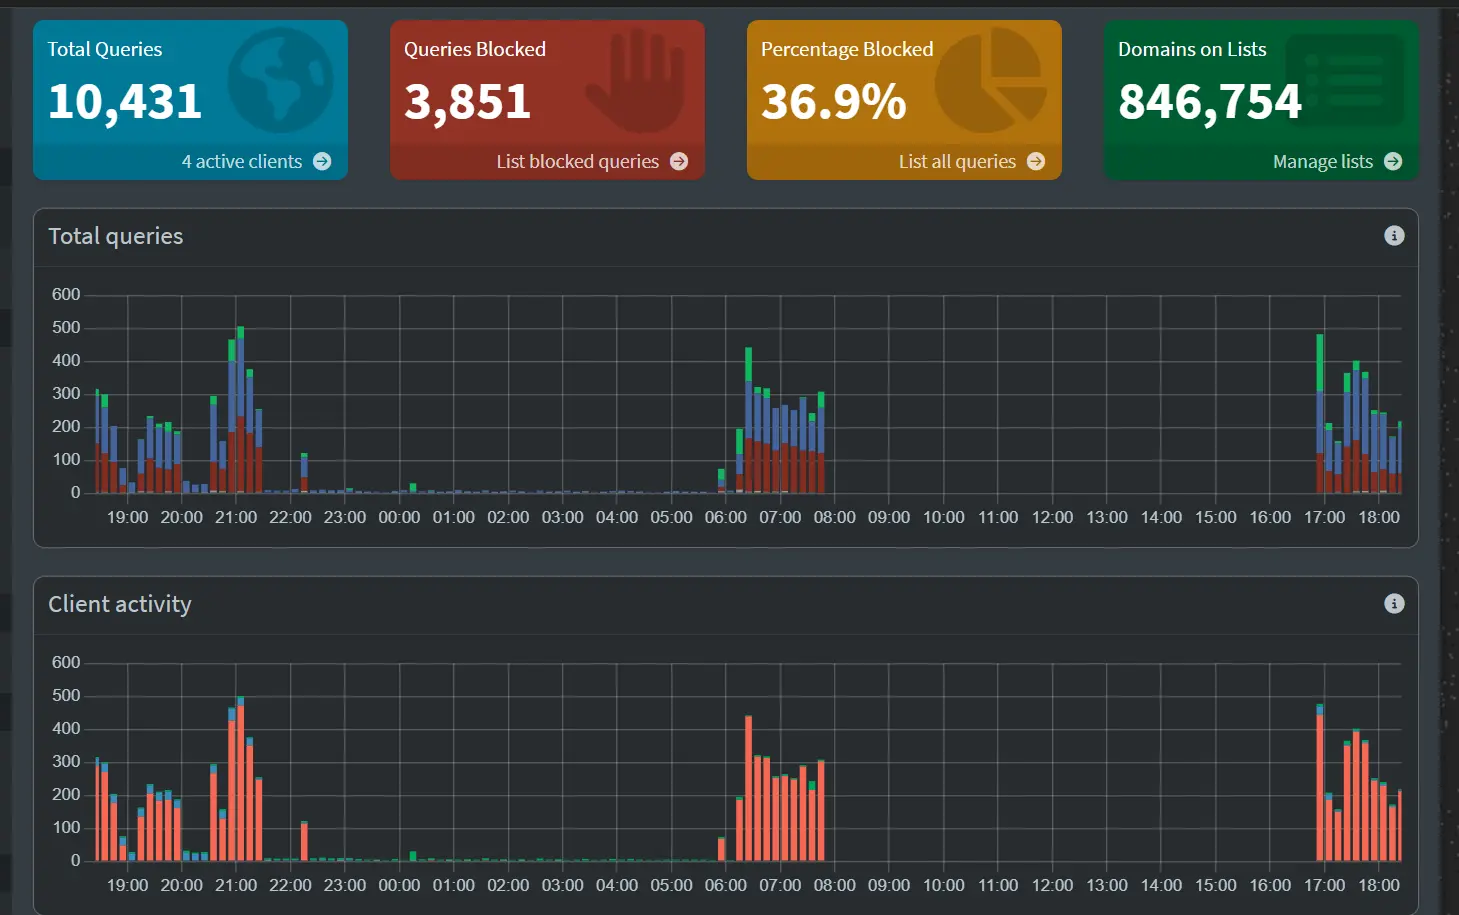
Task: Click the 21:00 peak bar in Total queries chart
Action: pos(240,409)
